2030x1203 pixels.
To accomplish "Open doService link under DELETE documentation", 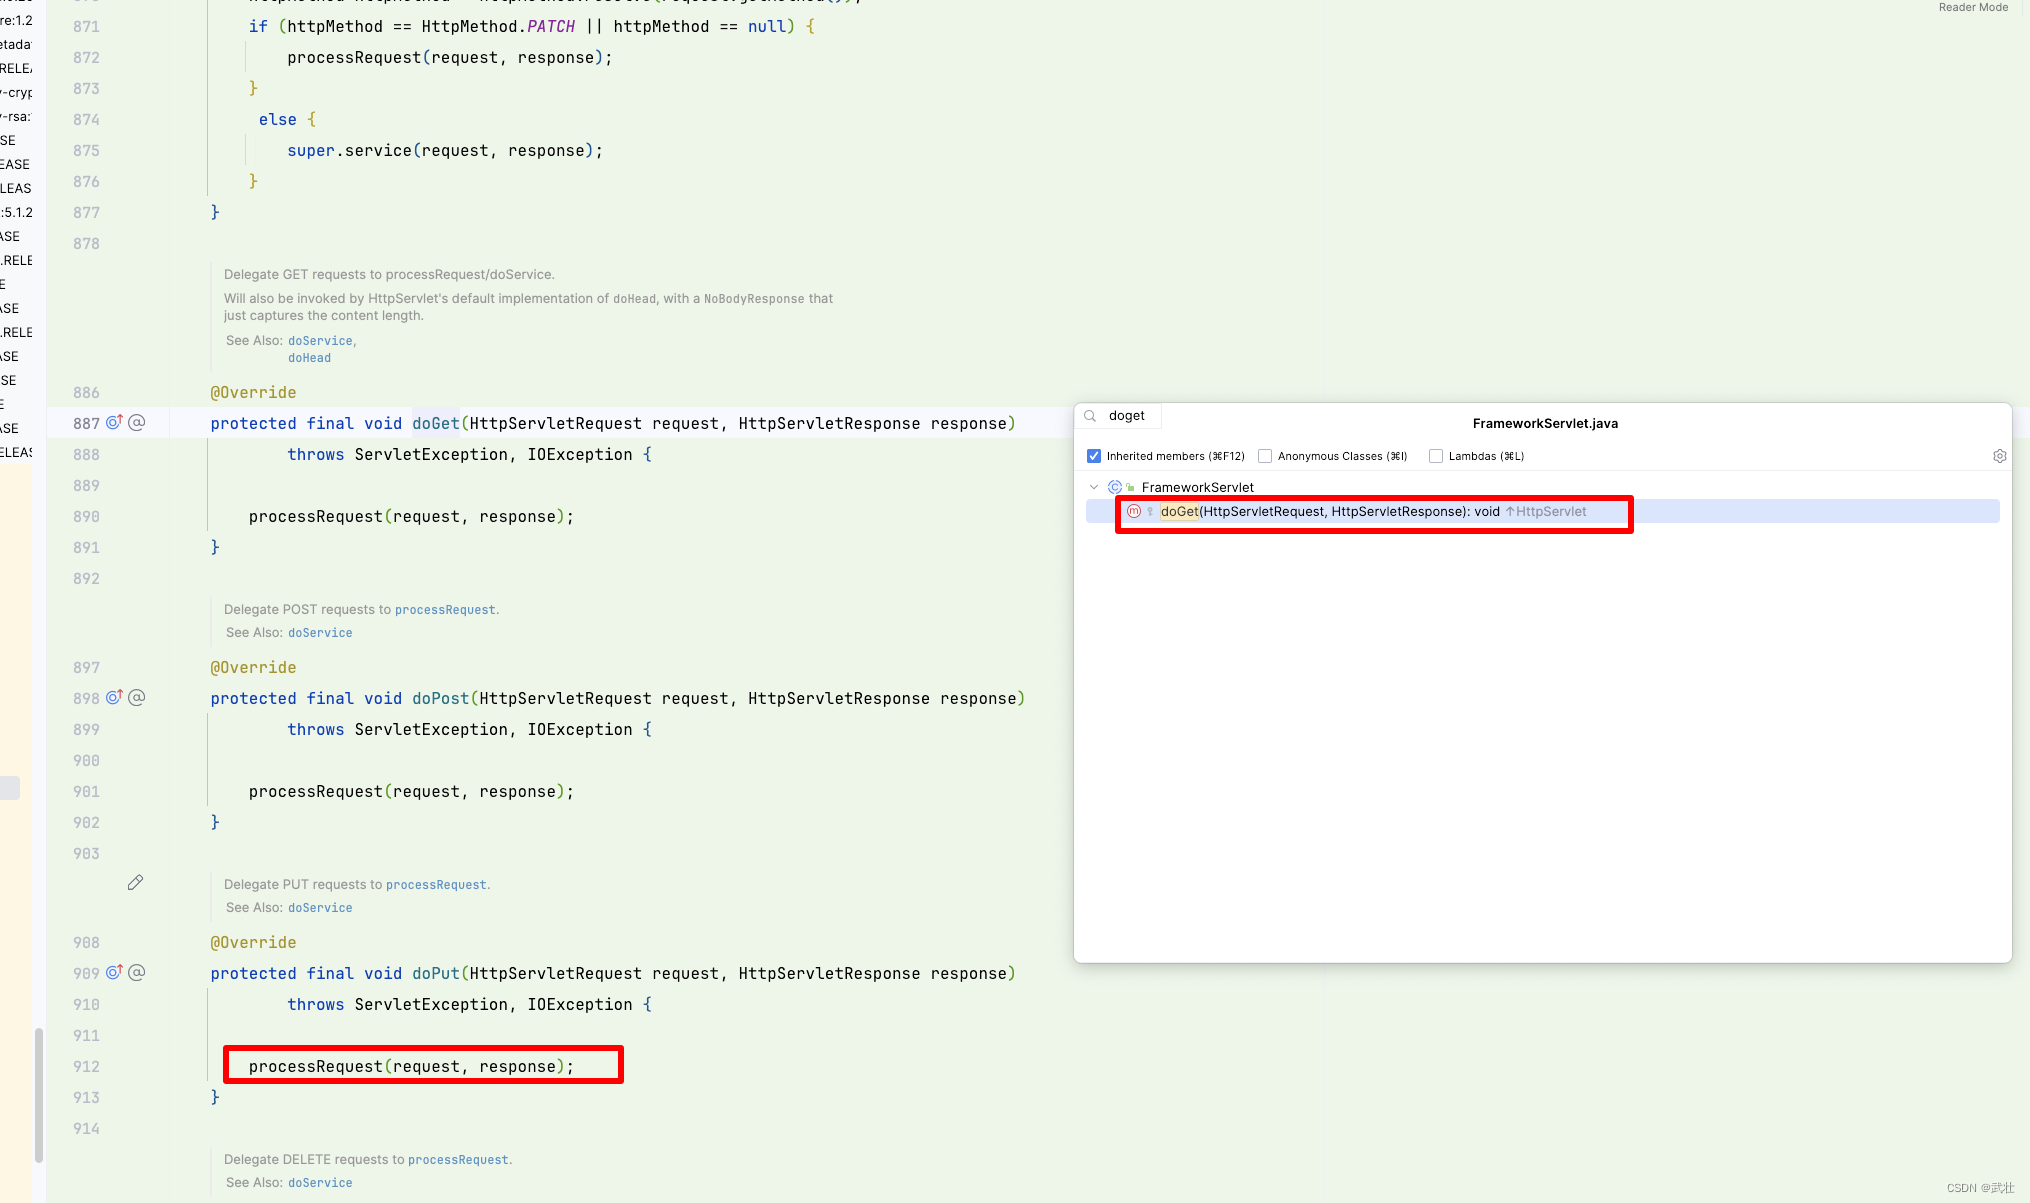I will [320, 1182].
